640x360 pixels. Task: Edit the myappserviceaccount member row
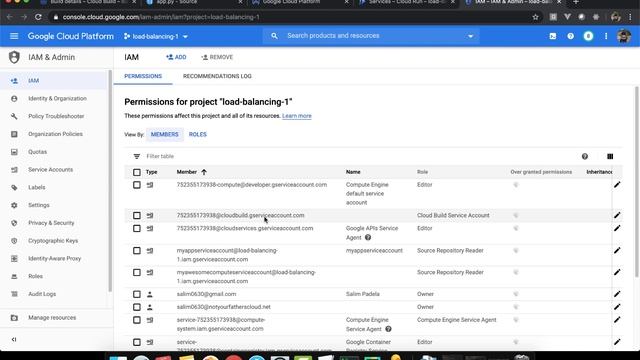coord(617,251)
